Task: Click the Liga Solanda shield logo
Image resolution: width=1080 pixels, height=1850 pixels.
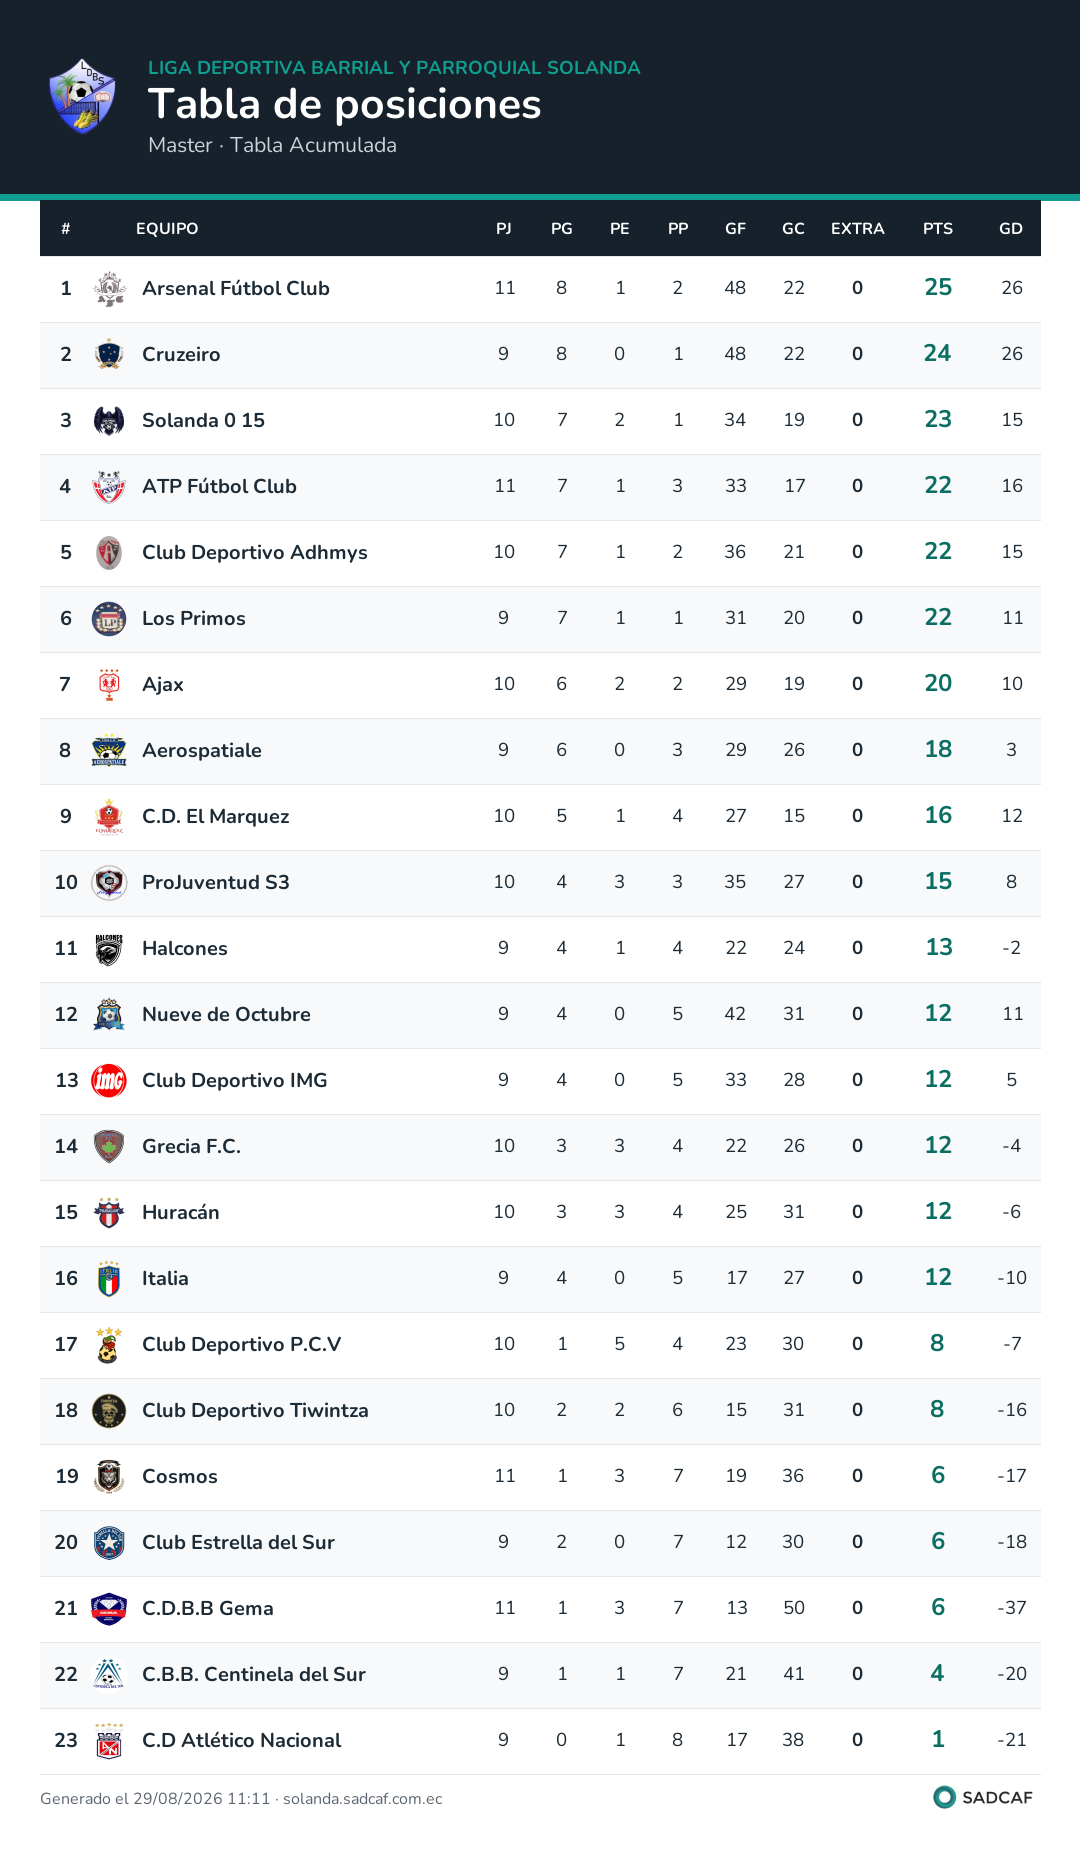Action: pyautogui.click(x=83, y=96)
